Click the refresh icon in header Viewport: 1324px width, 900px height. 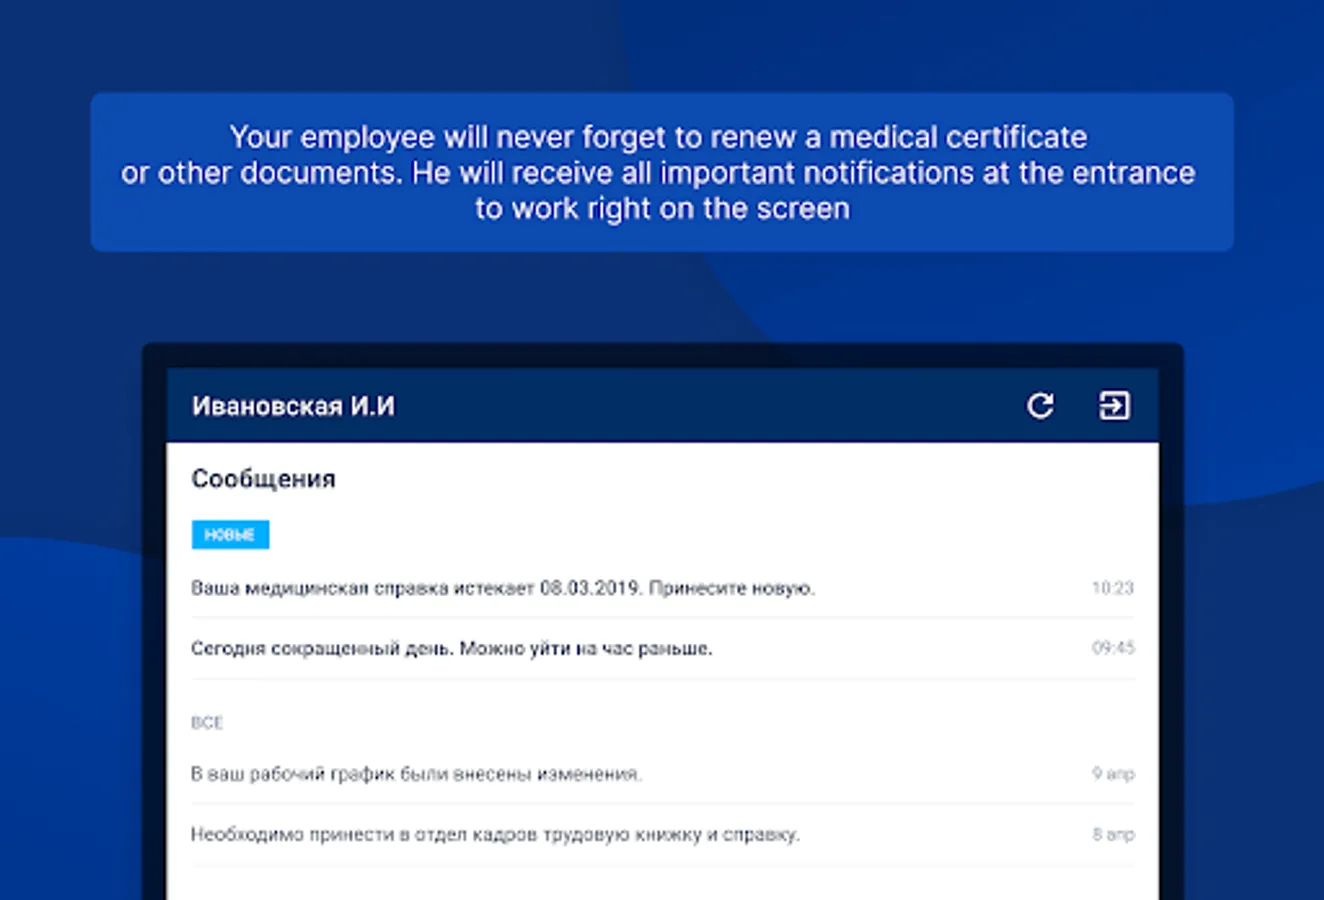tap(1040, 405)
